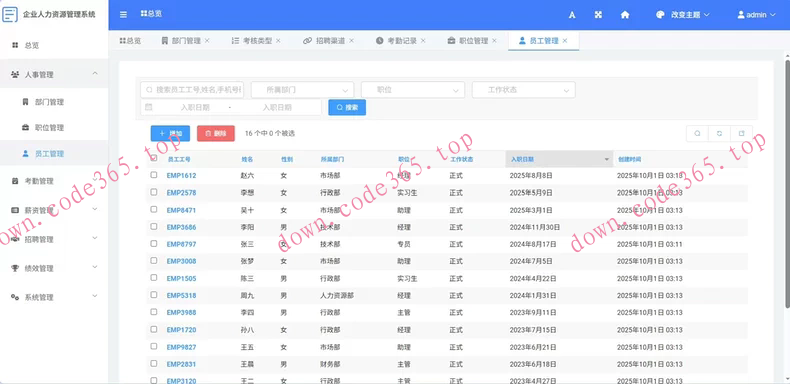This screenshot has width=790, height=384.
Task: Switch to the 总览 tab
Action: [x=130, y=41]
